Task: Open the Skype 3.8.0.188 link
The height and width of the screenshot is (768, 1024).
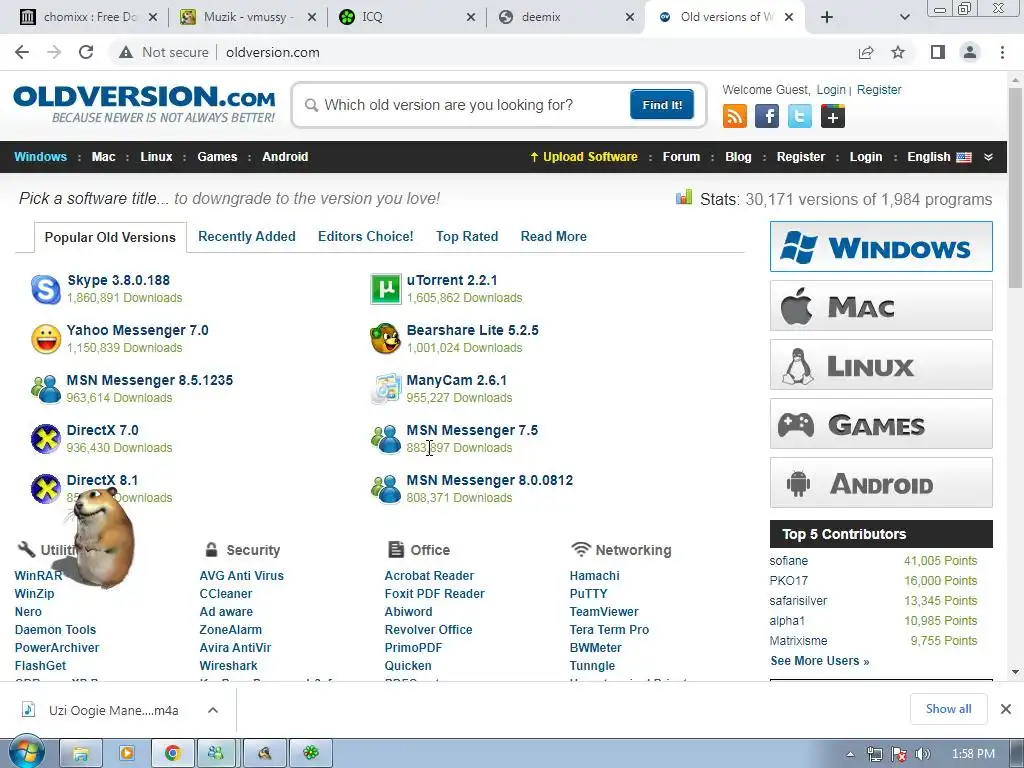Action: pyautogui.click(x=118, y=280)
